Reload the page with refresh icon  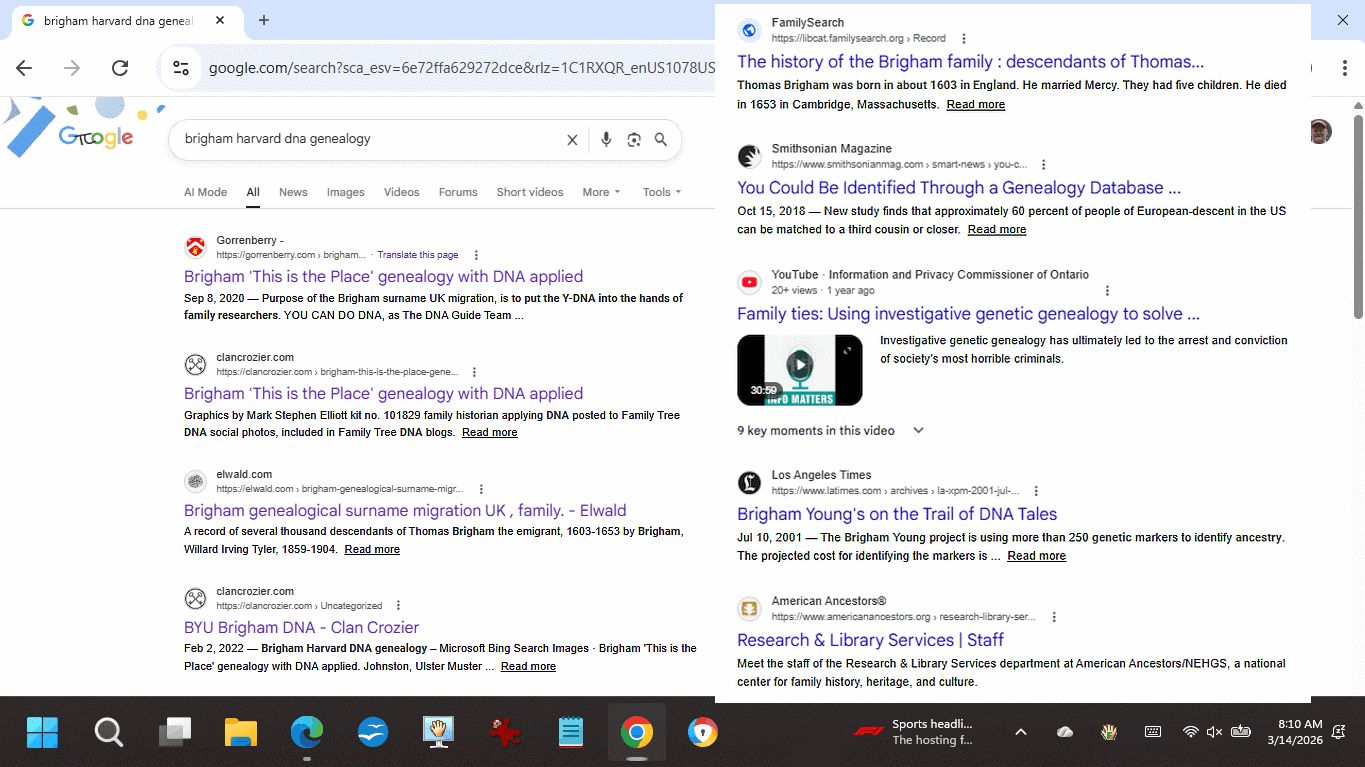[120, 68]
